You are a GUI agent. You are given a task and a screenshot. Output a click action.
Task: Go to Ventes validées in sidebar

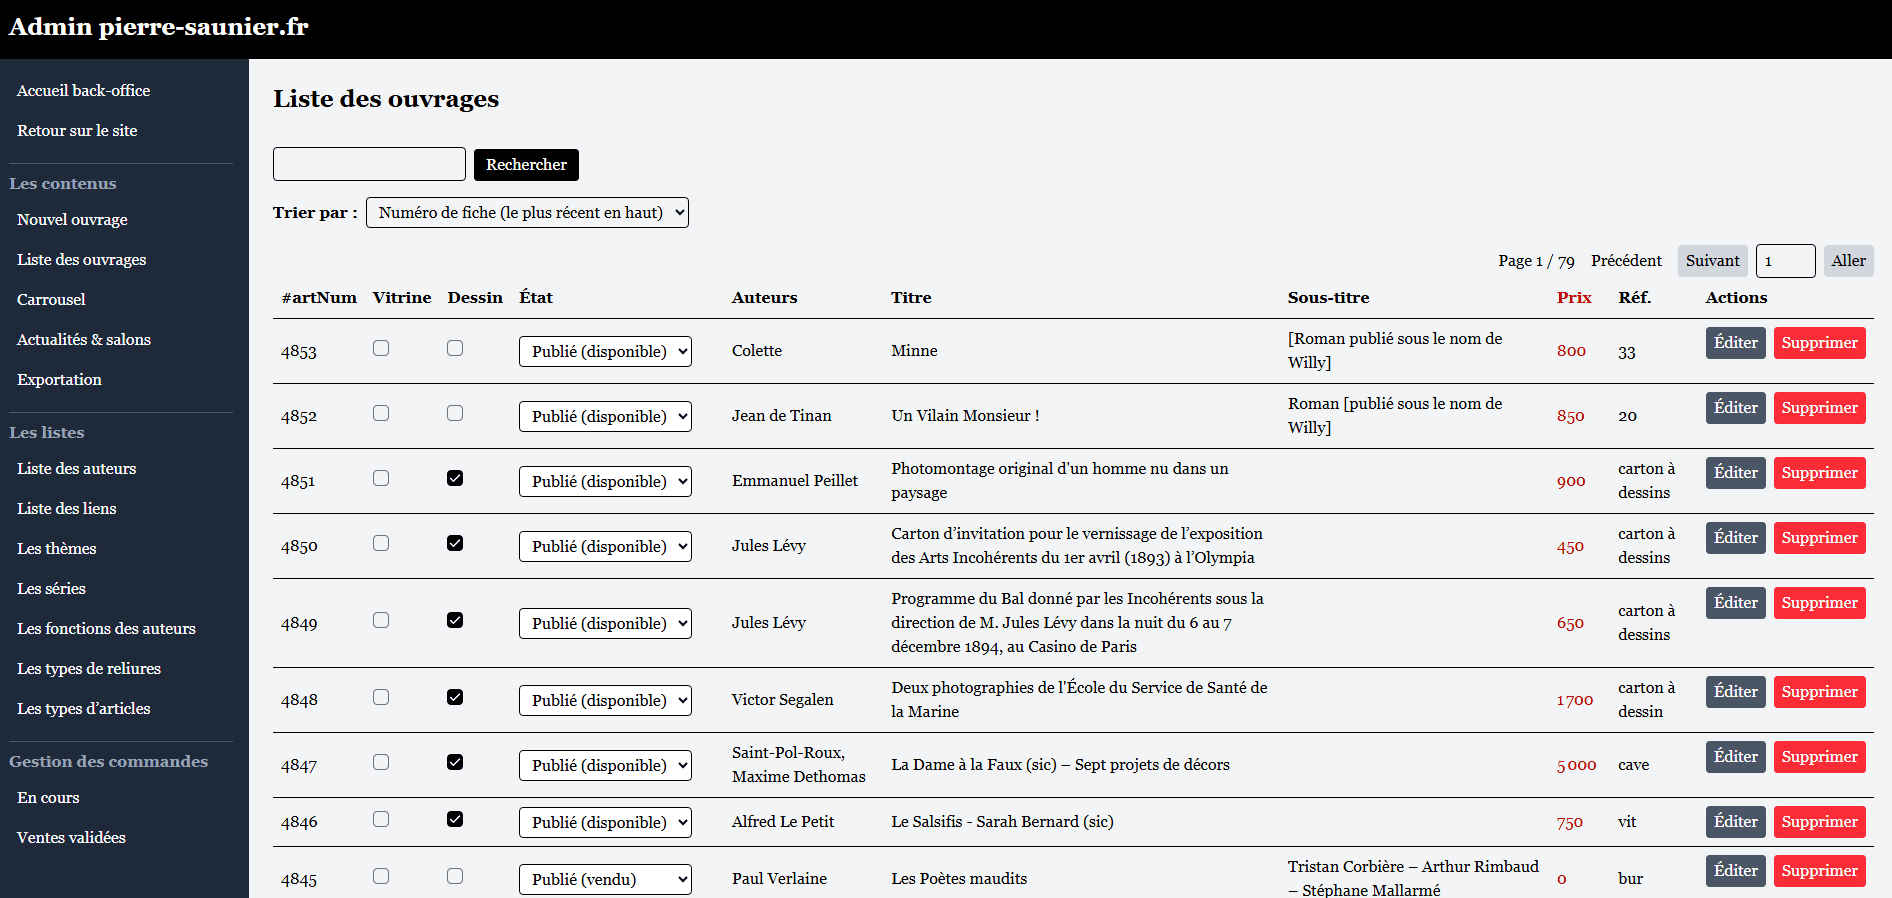[71, 838]
